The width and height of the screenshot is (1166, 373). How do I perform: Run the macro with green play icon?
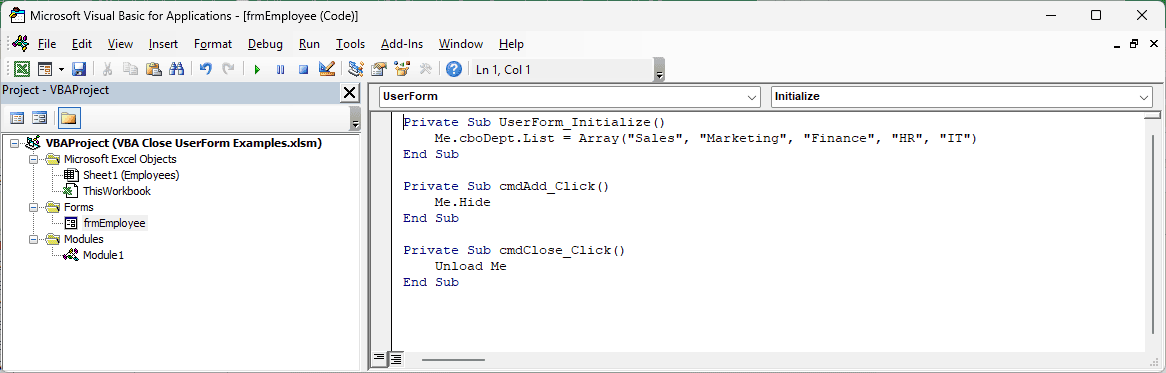tap(257, 69)
